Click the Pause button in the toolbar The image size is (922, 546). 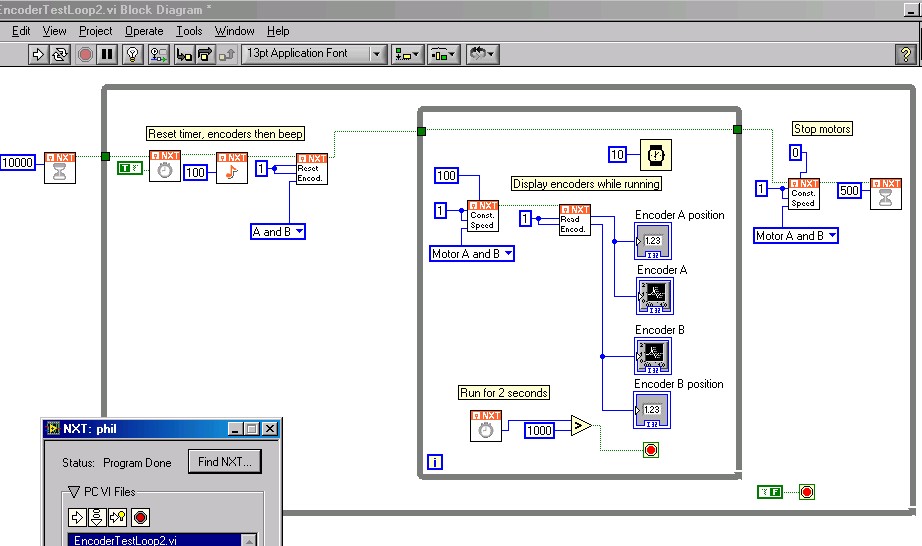[x=107, y=55]
